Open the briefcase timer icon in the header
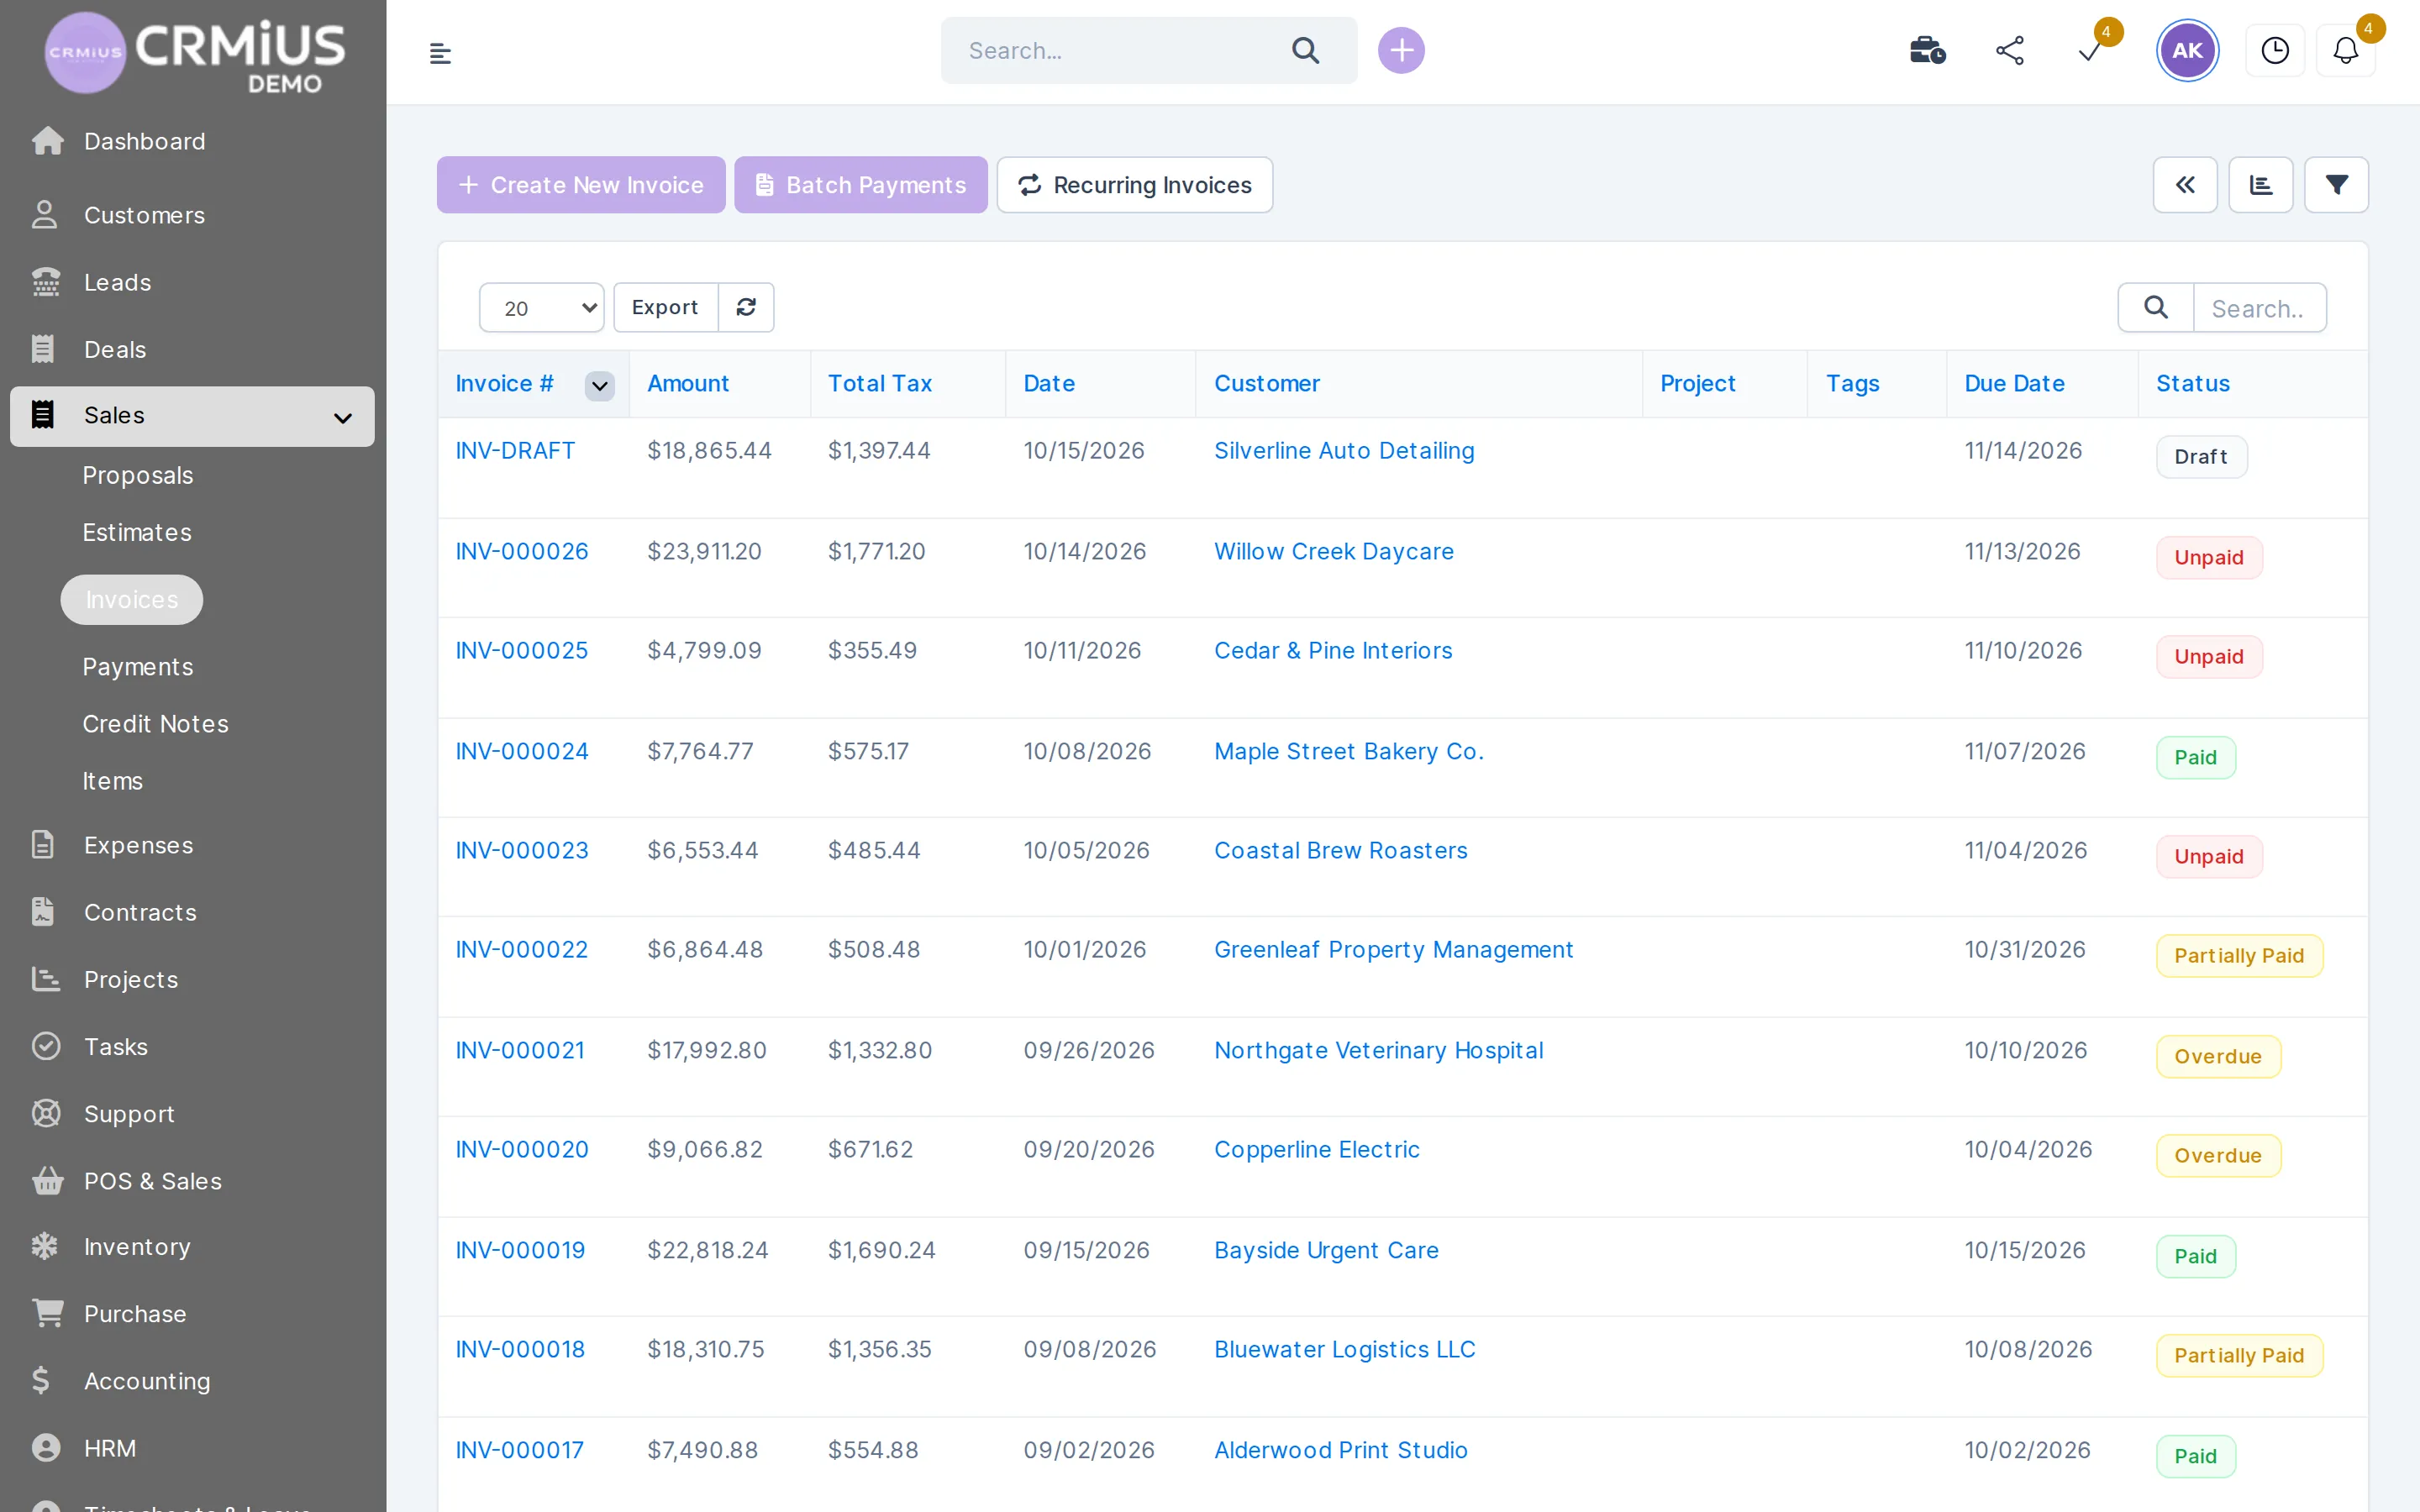Viewport: 2420px width, 1512px height. [1927, 50]
